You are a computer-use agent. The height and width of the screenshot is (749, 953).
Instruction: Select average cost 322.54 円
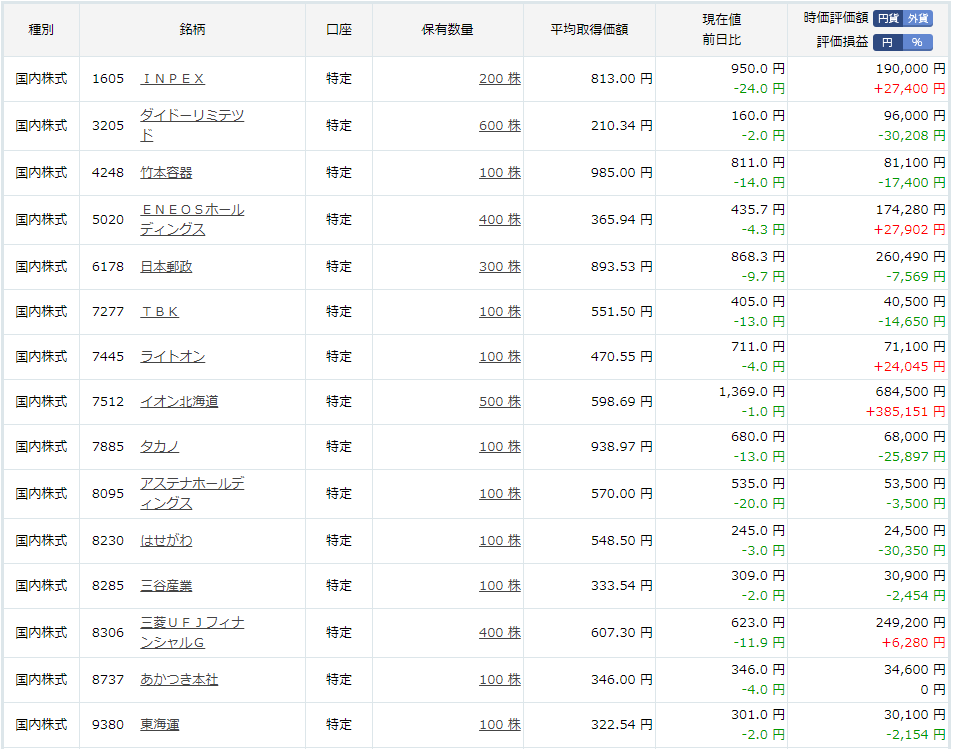click(x=621, y=725)
